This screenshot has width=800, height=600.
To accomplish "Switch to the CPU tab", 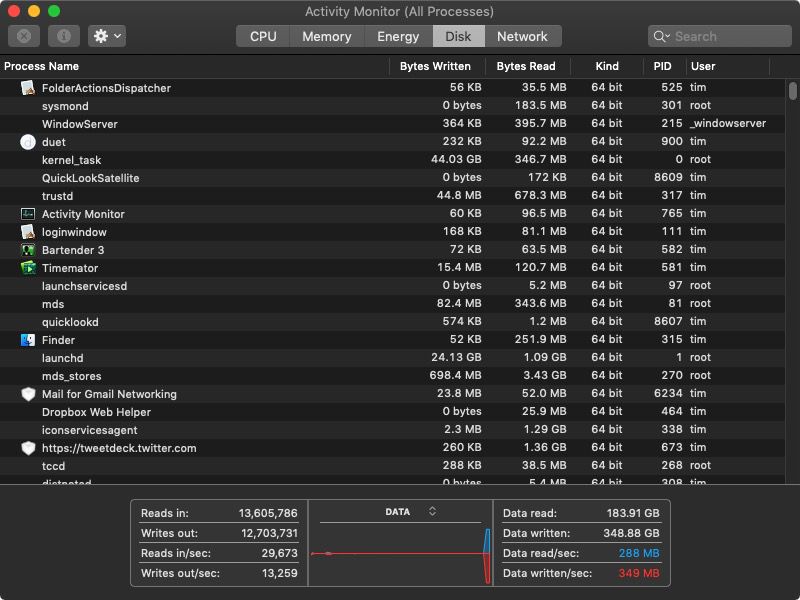I will pos(262,36).
